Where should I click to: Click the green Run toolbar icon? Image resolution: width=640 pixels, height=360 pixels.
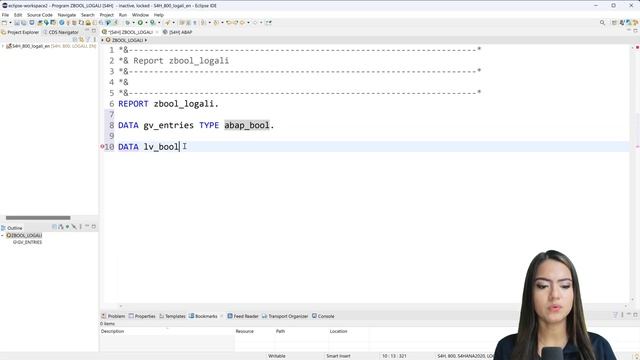[140, 23]
